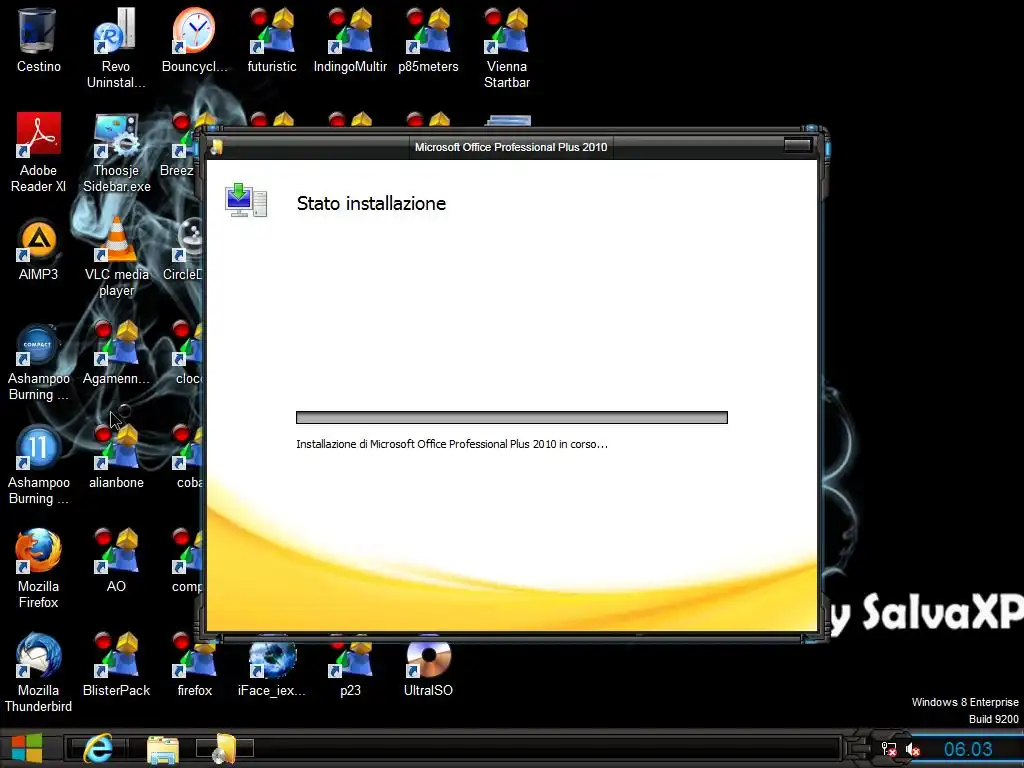Select the Breez desktop shortcut
The image size is (1024, 768).
(178, 145)
